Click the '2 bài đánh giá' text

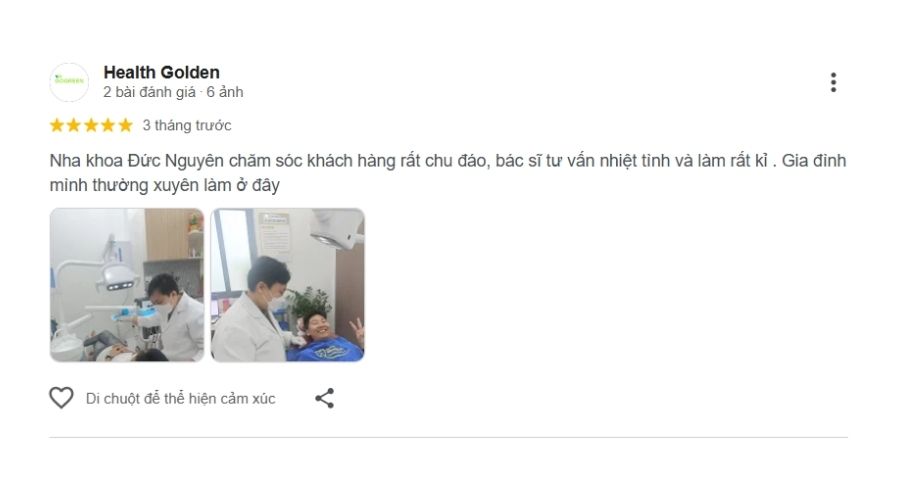point(149,92)
